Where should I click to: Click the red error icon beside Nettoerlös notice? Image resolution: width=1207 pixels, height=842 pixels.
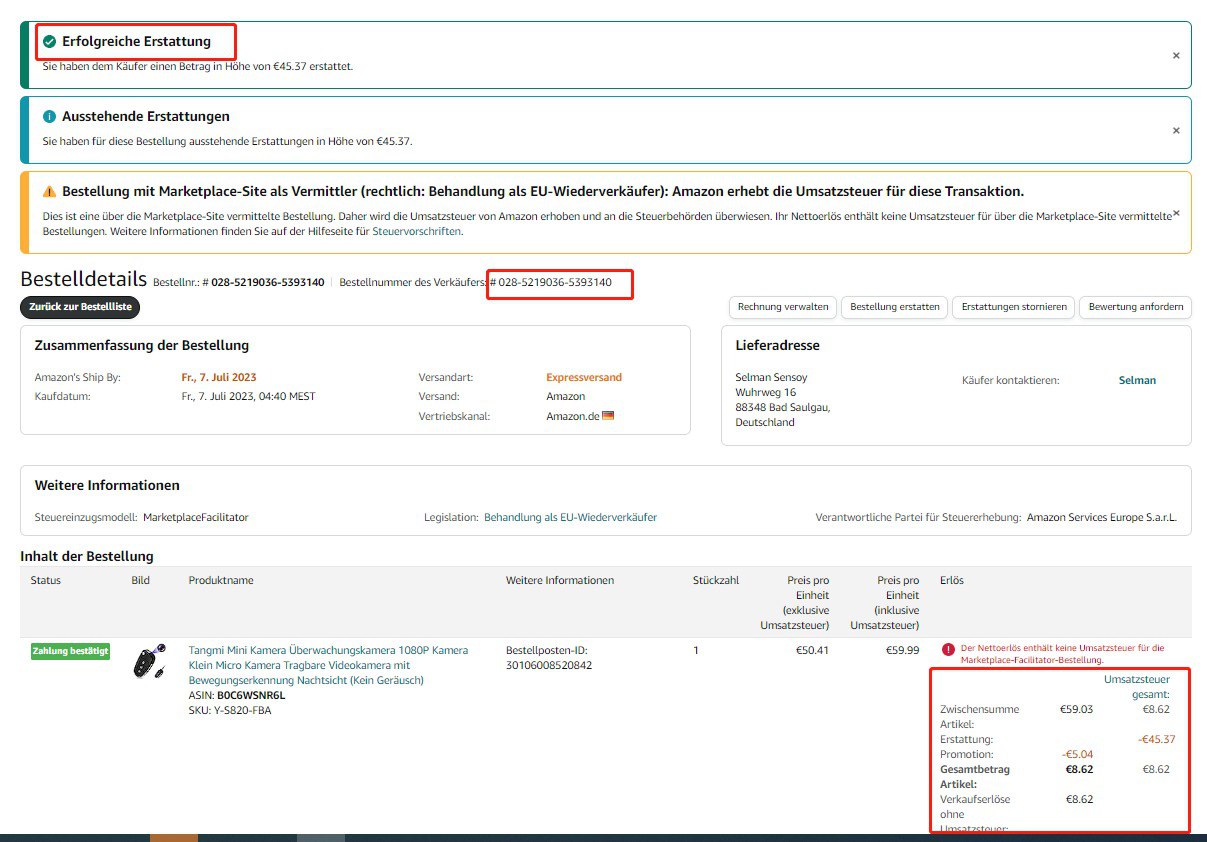pyautogui.click(x=947, y=650)
